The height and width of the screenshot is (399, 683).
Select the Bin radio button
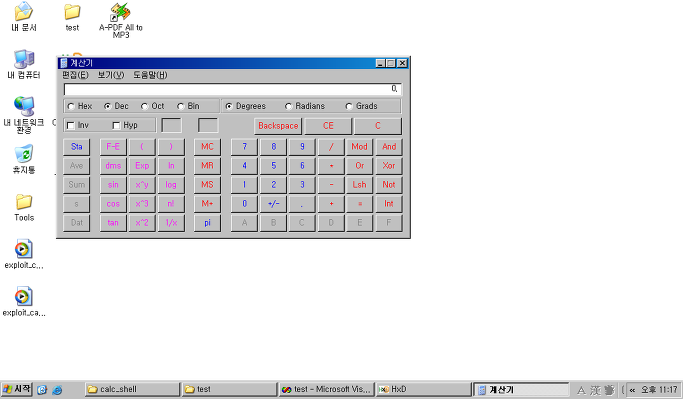coord(188,106)
